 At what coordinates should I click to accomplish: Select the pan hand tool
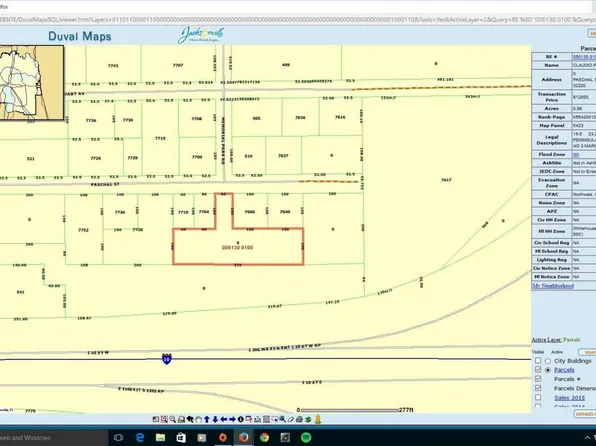click(x=199, y=419)
